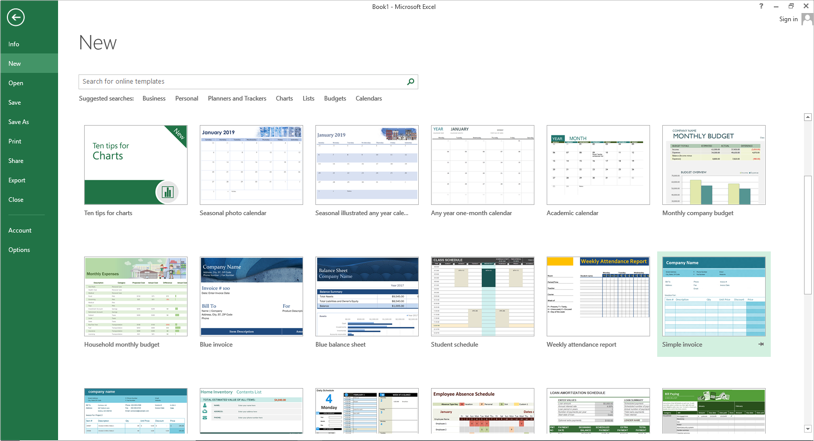Click in the online templates search field
This screenshot has height=441, width=814.
tap(240, 82)
